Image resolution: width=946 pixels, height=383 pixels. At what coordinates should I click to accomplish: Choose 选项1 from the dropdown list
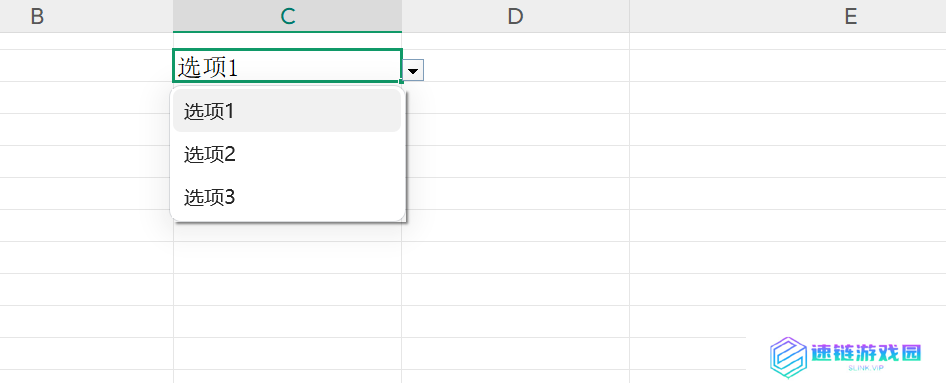click(x=287, y=111)
